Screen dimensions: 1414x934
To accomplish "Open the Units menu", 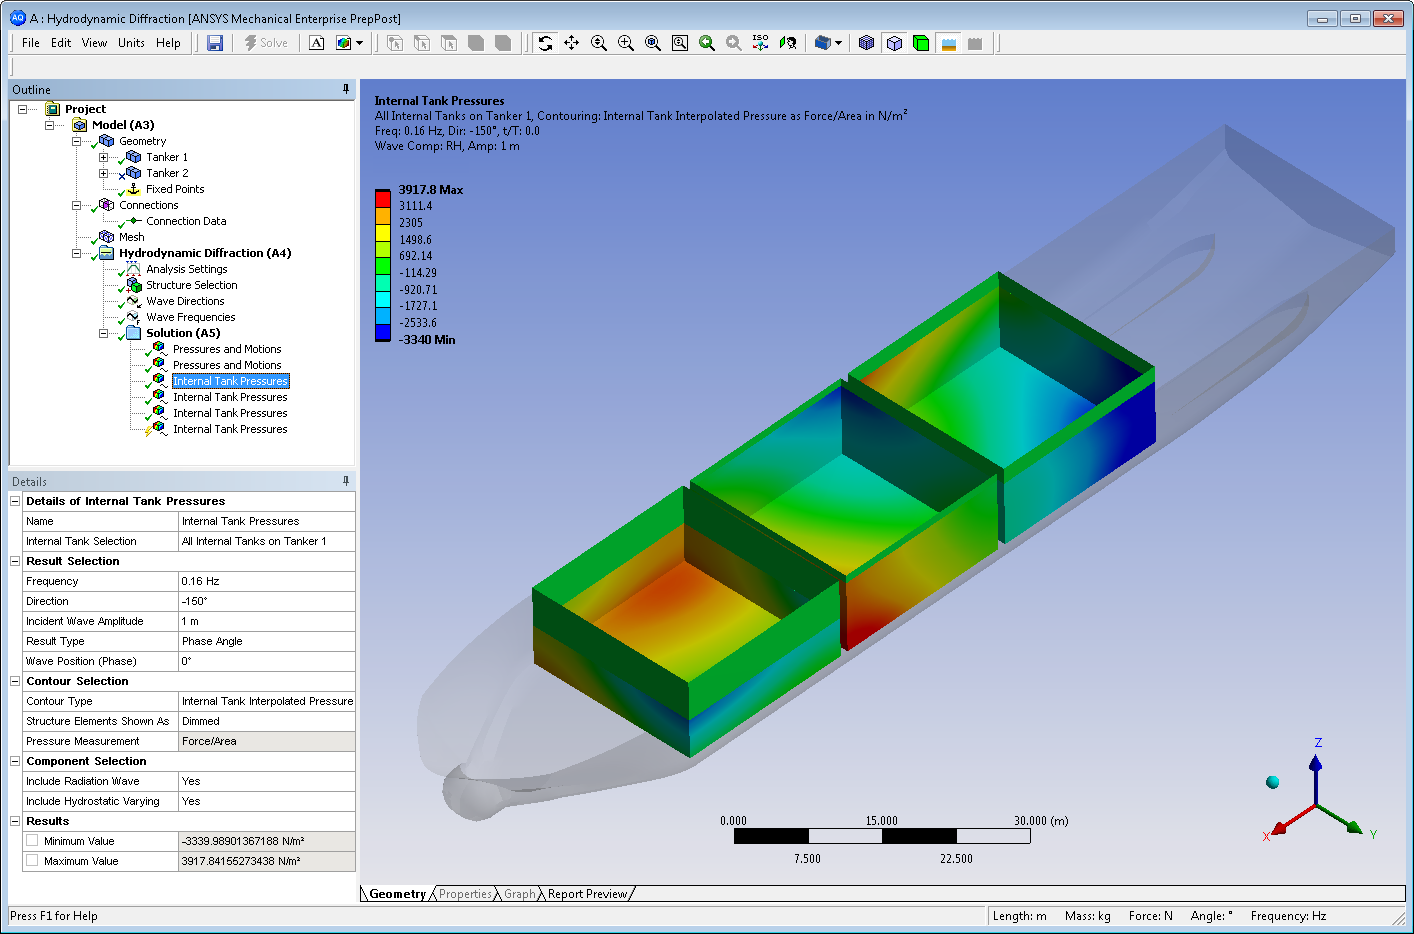I will pos(131,43).
